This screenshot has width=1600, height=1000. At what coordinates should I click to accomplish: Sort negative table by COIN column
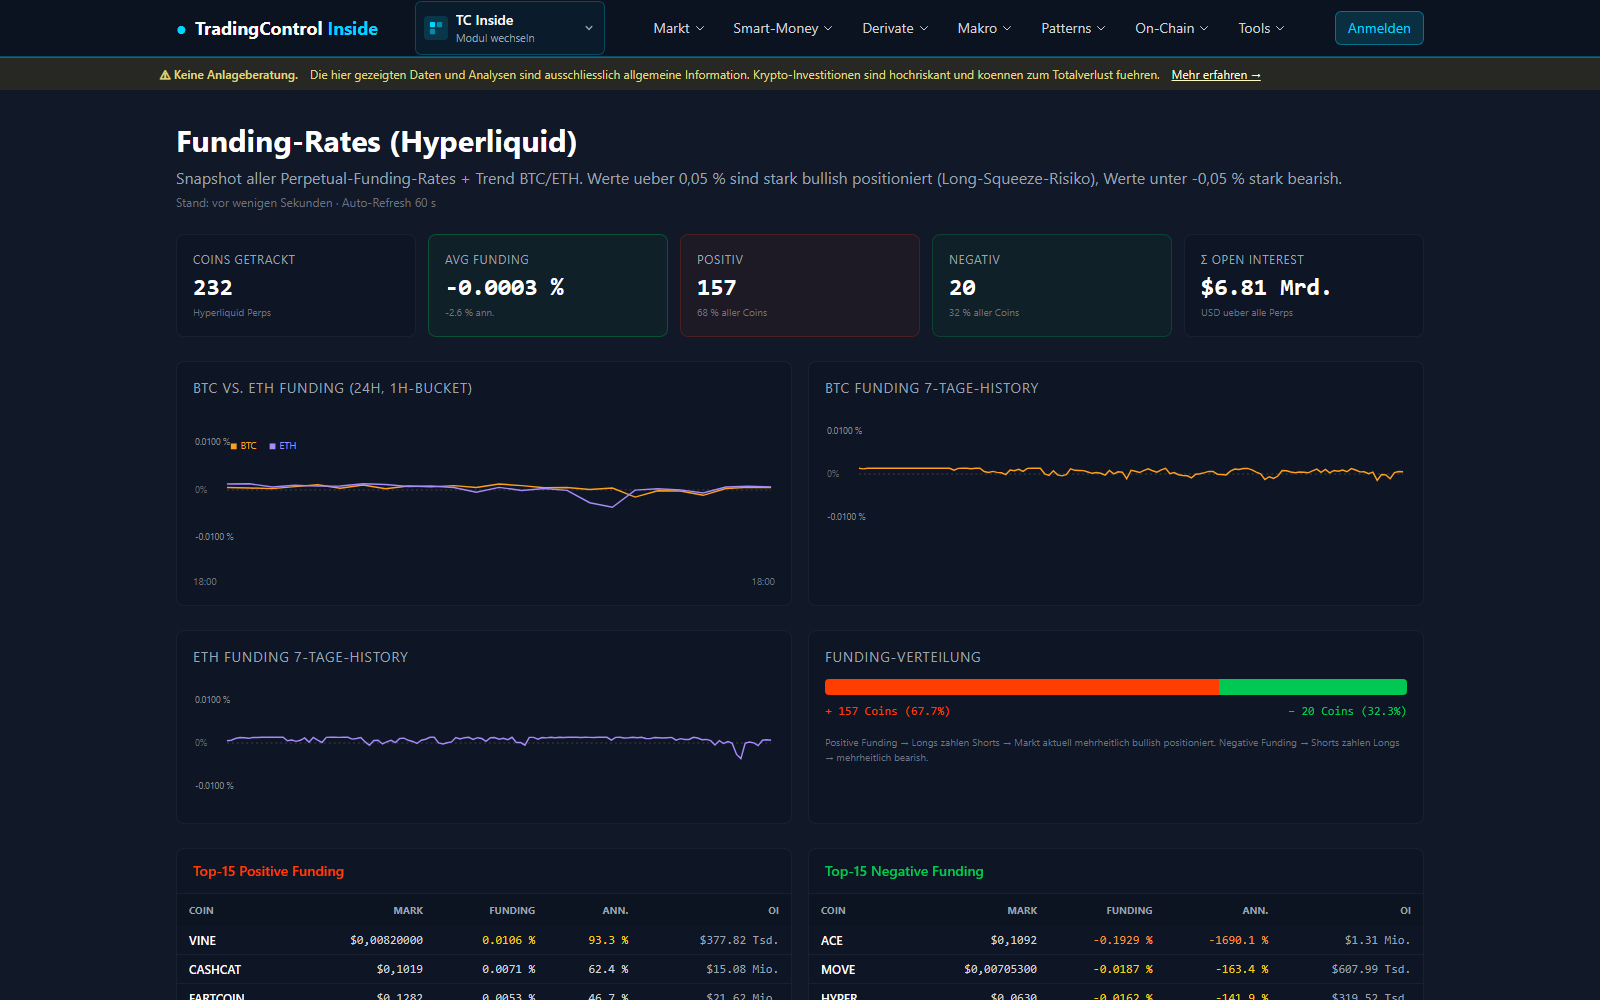(833, 911)
